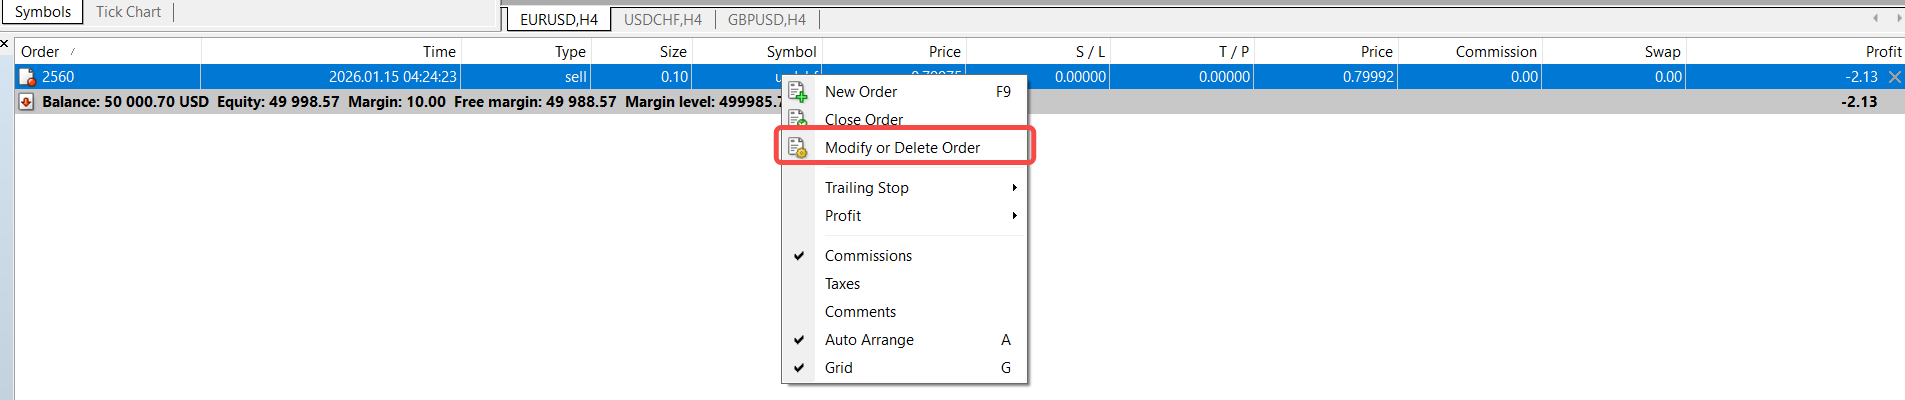Click the sell order icon for 2560
The height and width of the screenshot is (400, 1905).
(27, 77)
